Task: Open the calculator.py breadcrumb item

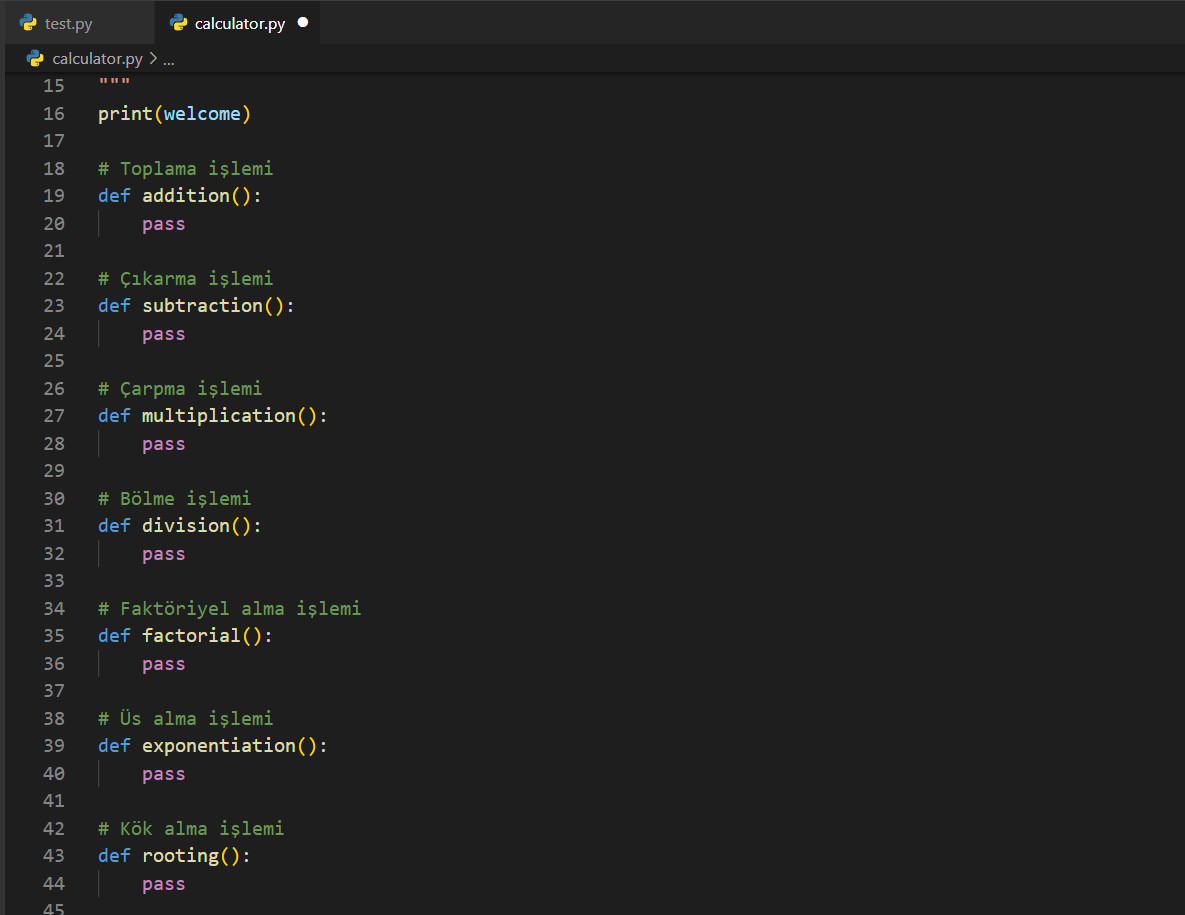Action: (97, 59)
